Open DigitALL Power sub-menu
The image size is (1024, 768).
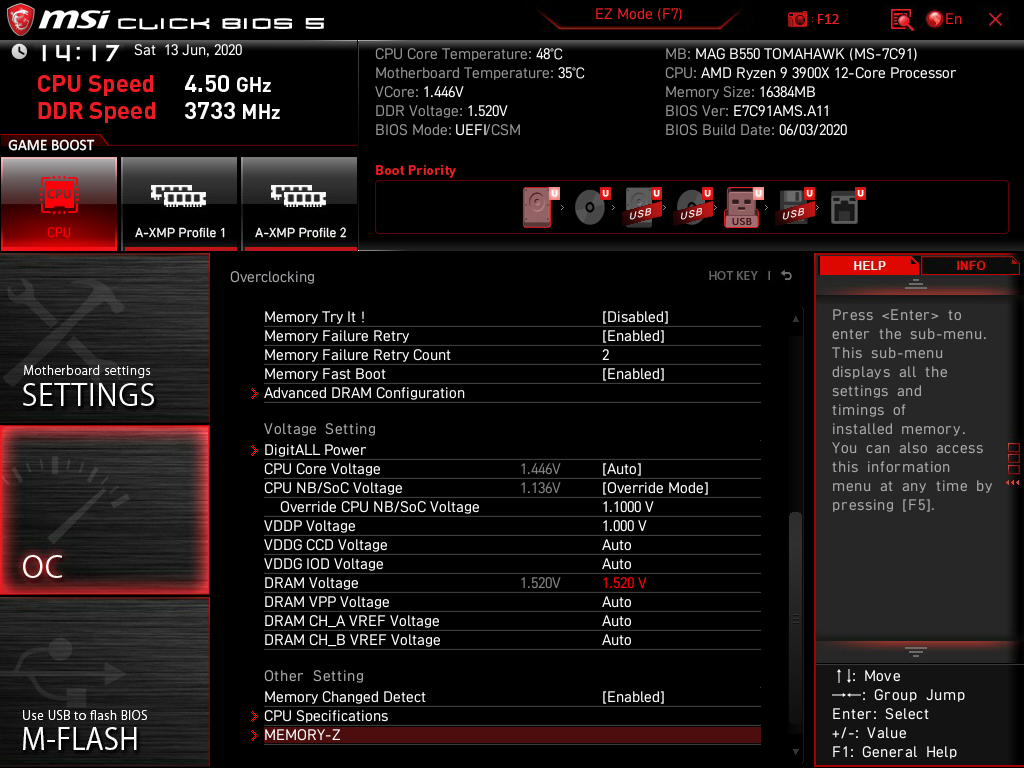click(x=512, y=450)
